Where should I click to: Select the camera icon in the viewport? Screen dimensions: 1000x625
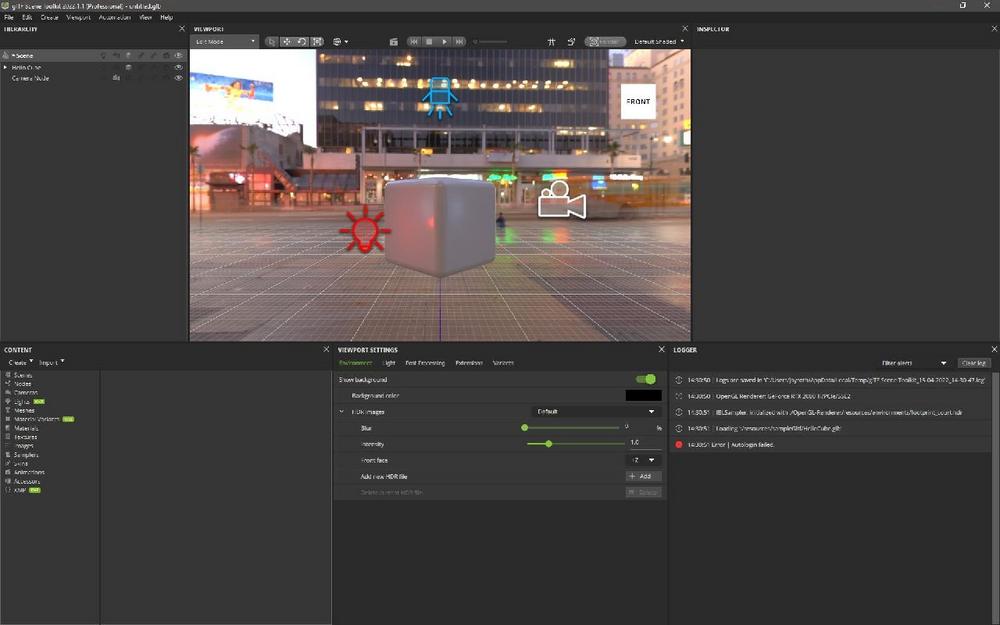click(562, 200)
